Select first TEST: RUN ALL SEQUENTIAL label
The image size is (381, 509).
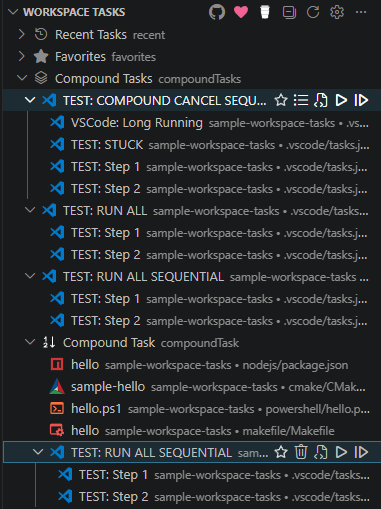(143, 277)
